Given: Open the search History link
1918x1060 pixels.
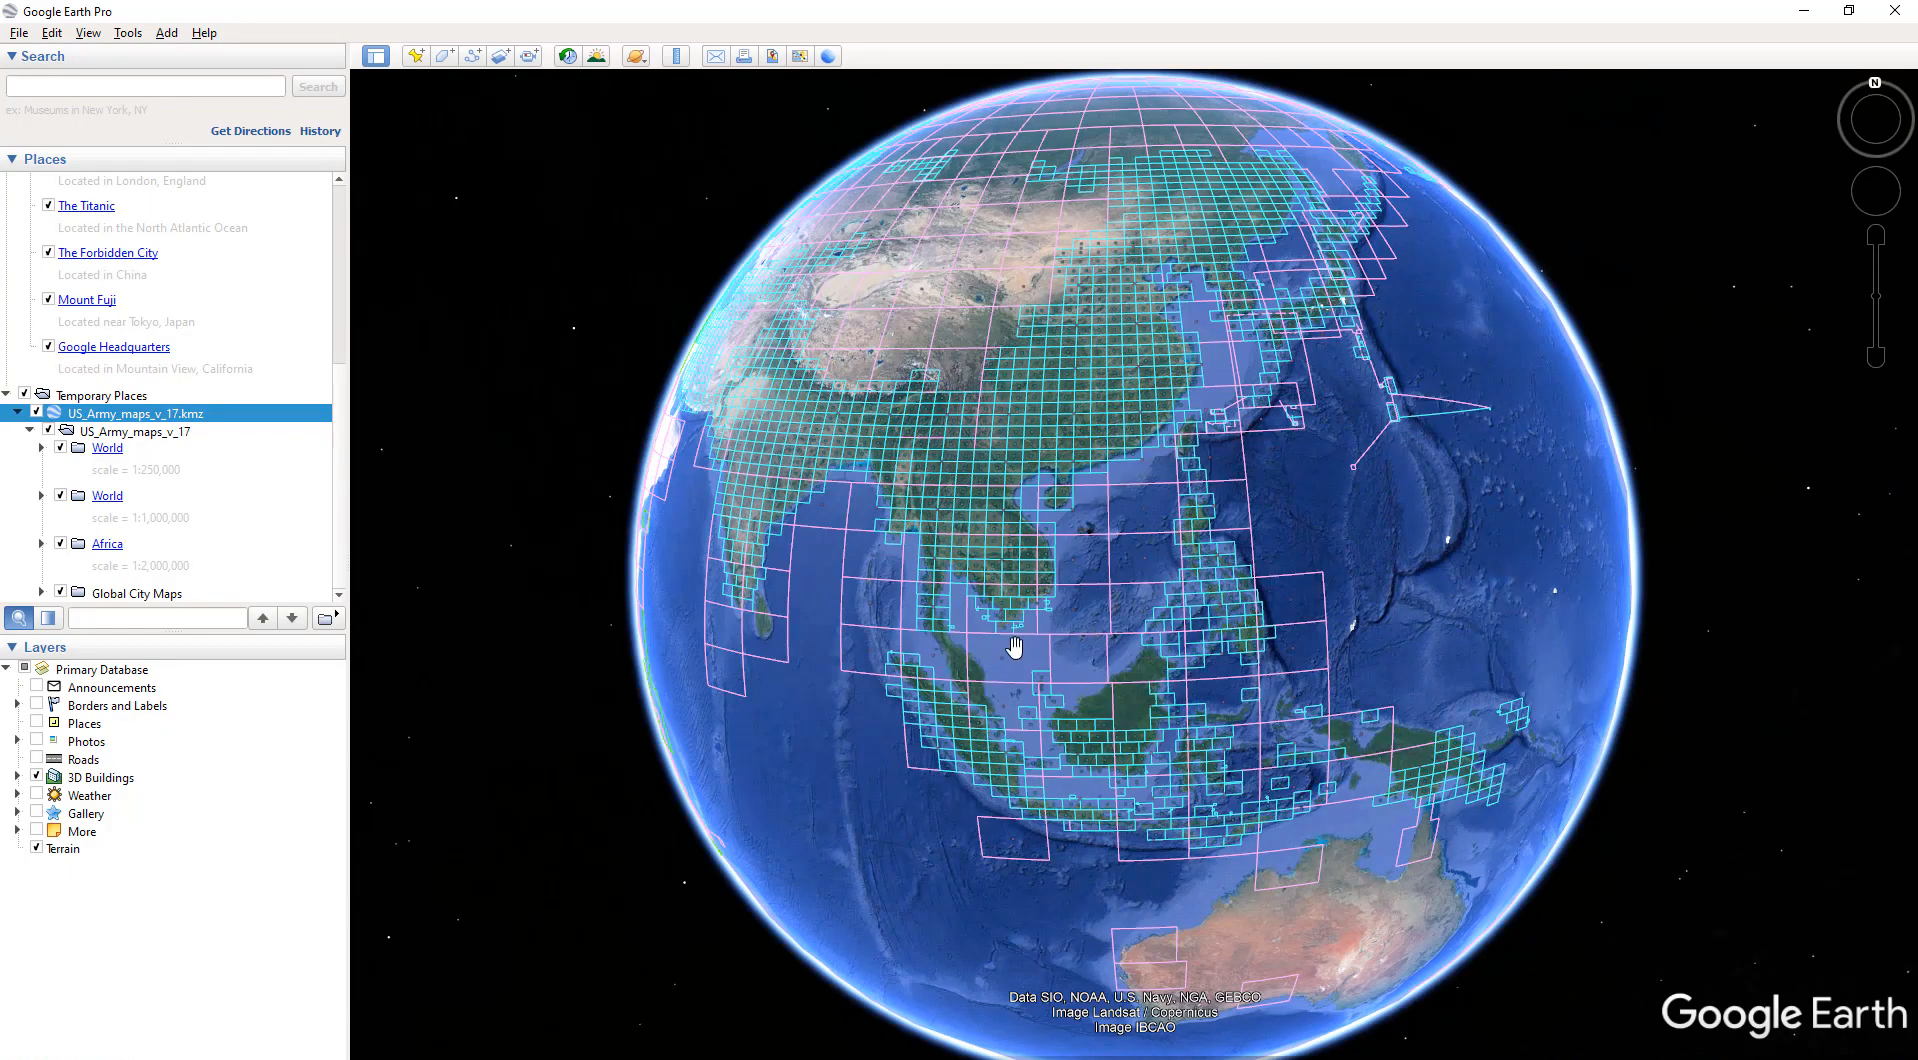Looking at the screenshot, I should (x=320, y=131).
